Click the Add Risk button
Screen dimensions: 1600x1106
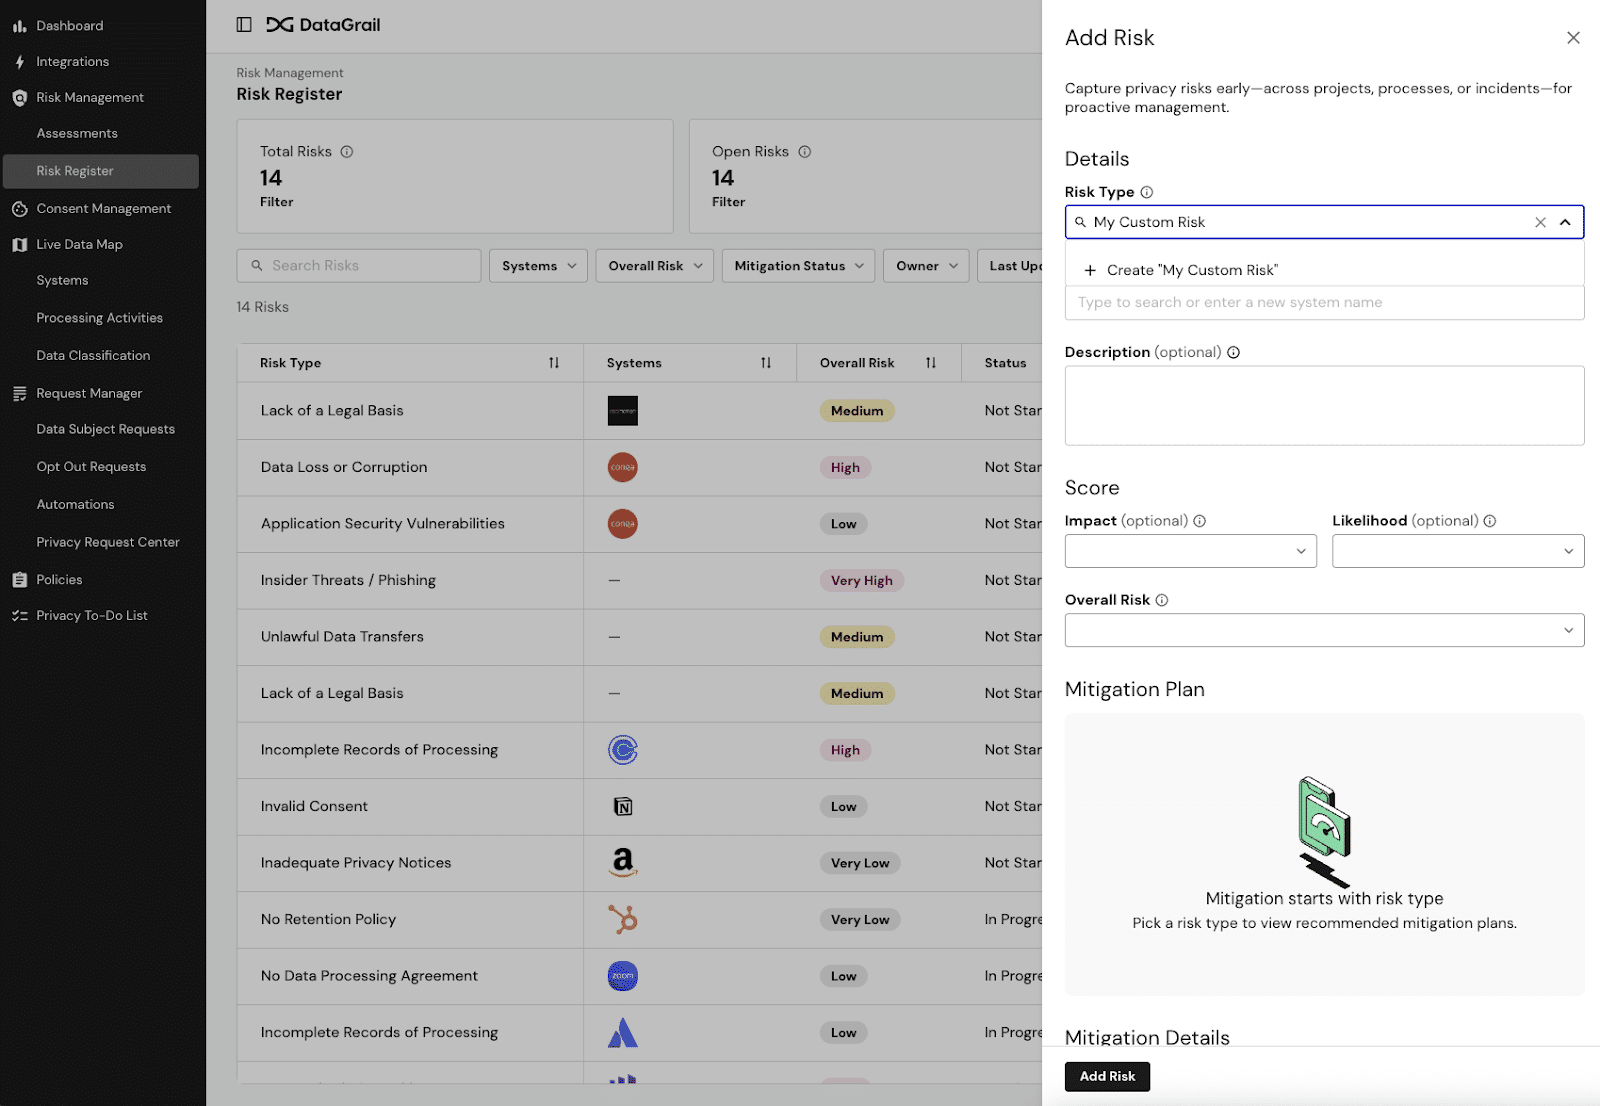coord(1107,1076)
